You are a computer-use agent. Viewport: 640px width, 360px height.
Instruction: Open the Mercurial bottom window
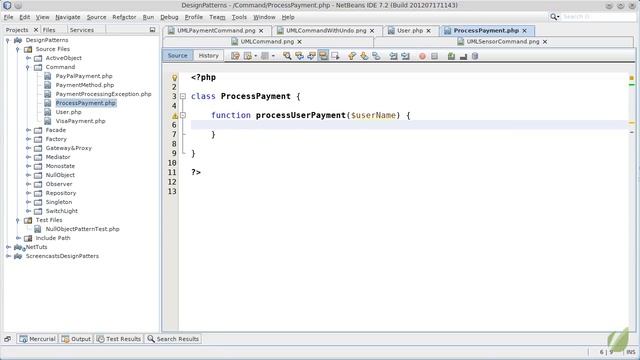click(38, 339)
